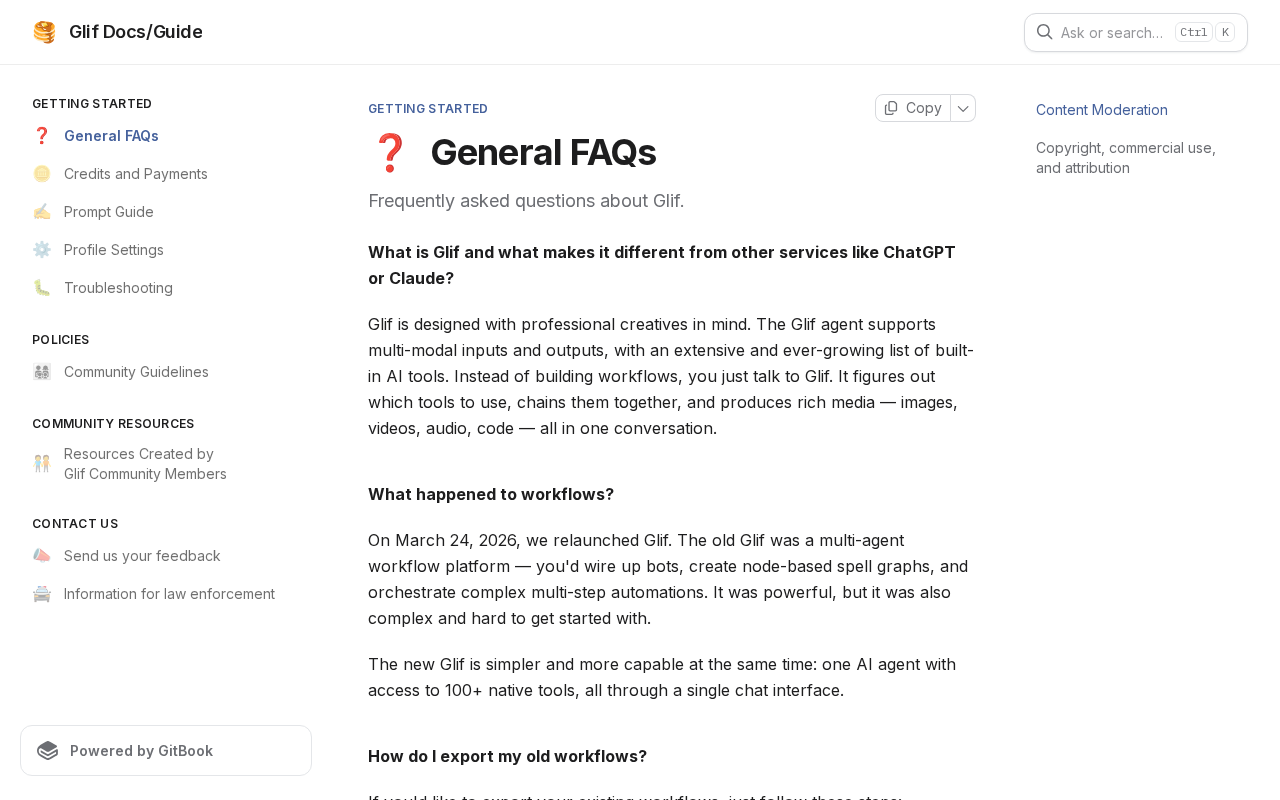This screenshot has height=800, width=1280.
Task: Jump to Content Moderation section
Action: coord(1102,110)
